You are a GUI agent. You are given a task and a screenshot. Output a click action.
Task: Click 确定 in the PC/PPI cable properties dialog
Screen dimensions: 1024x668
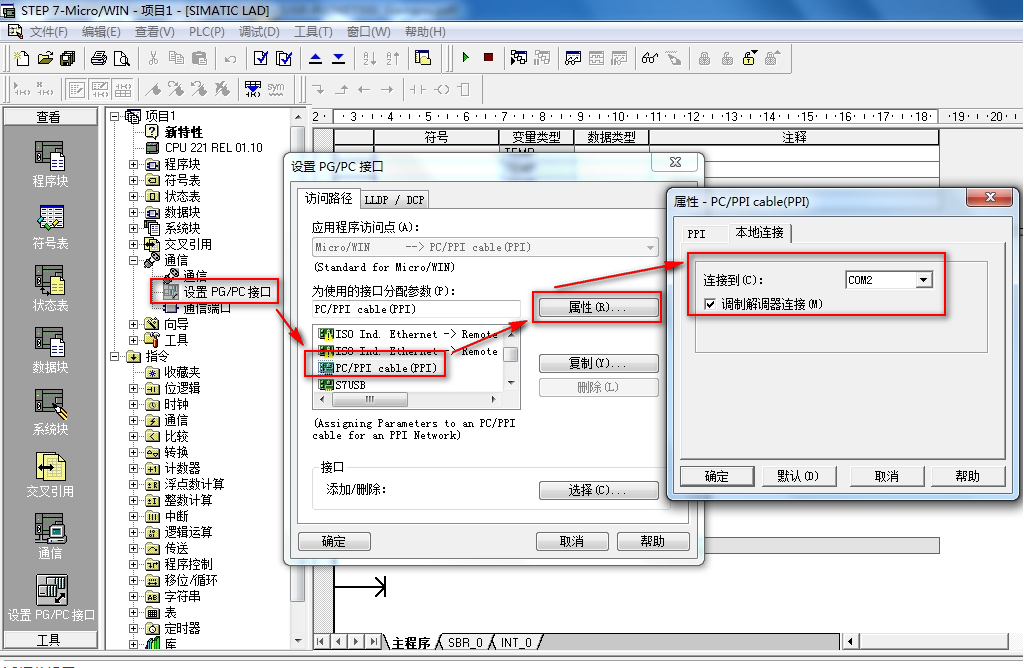point(716,476)
